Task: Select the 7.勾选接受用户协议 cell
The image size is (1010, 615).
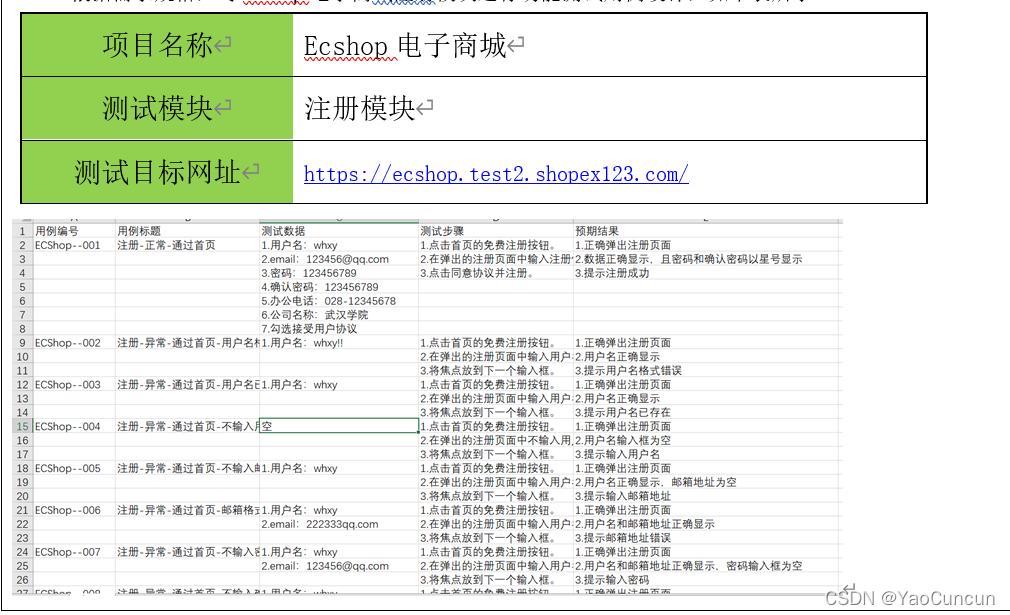Action: [x=339, y=328]
